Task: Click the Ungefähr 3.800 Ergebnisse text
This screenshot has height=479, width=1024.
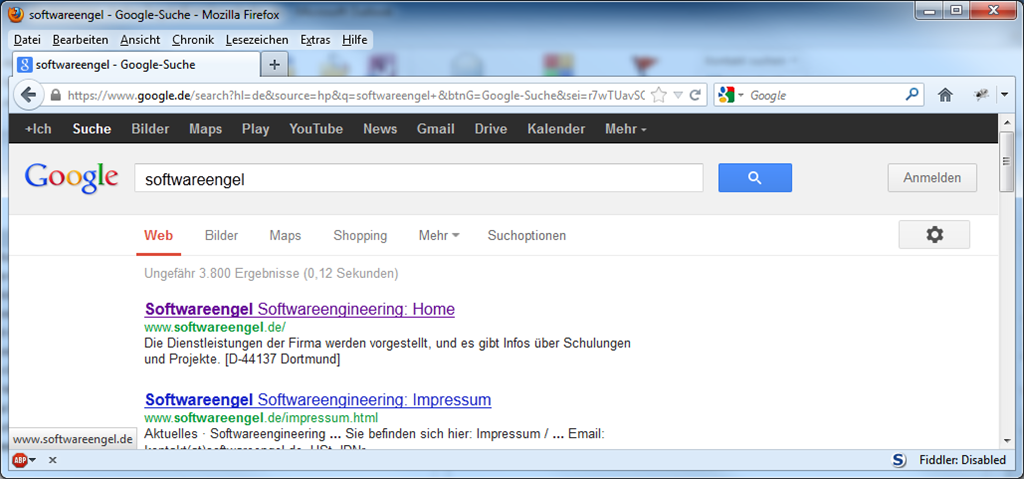Action: pyautogui.click(x=271, y=273)
